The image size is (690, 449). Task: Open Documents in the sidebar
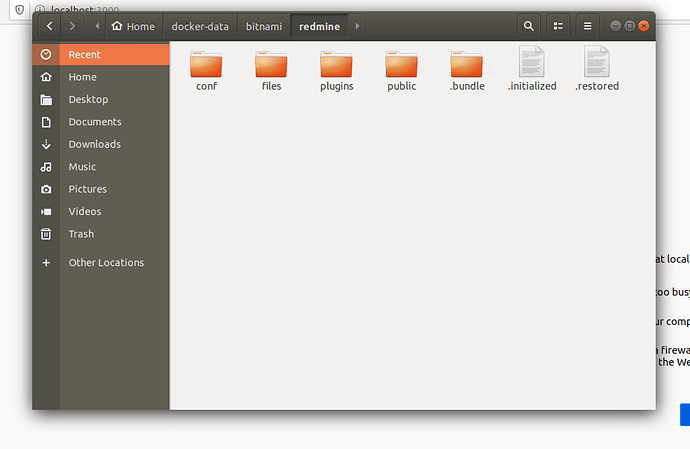[x=94, y=122]
